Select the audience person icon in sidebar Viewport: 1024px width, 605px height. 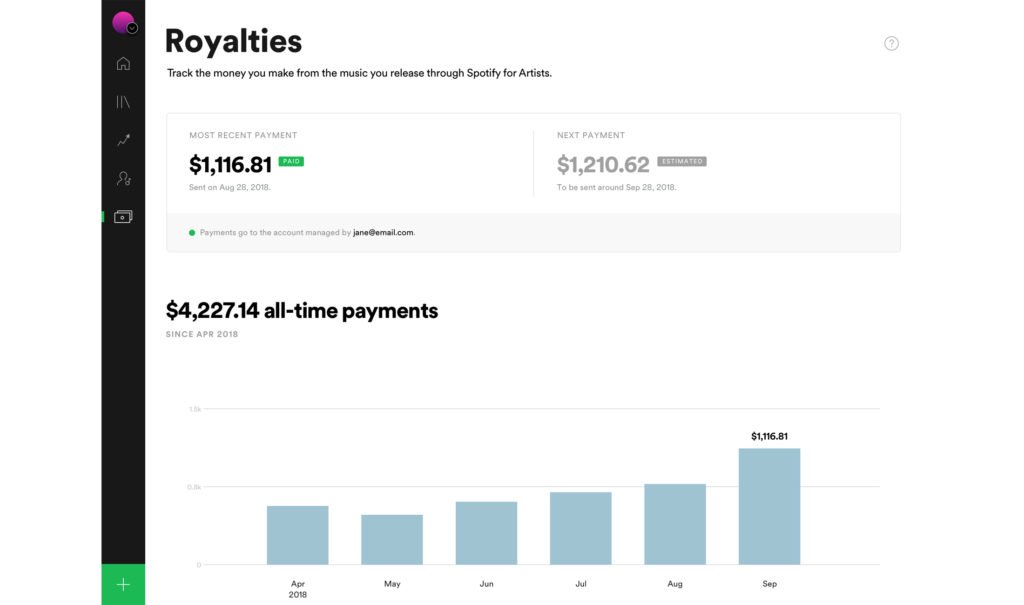123,179
